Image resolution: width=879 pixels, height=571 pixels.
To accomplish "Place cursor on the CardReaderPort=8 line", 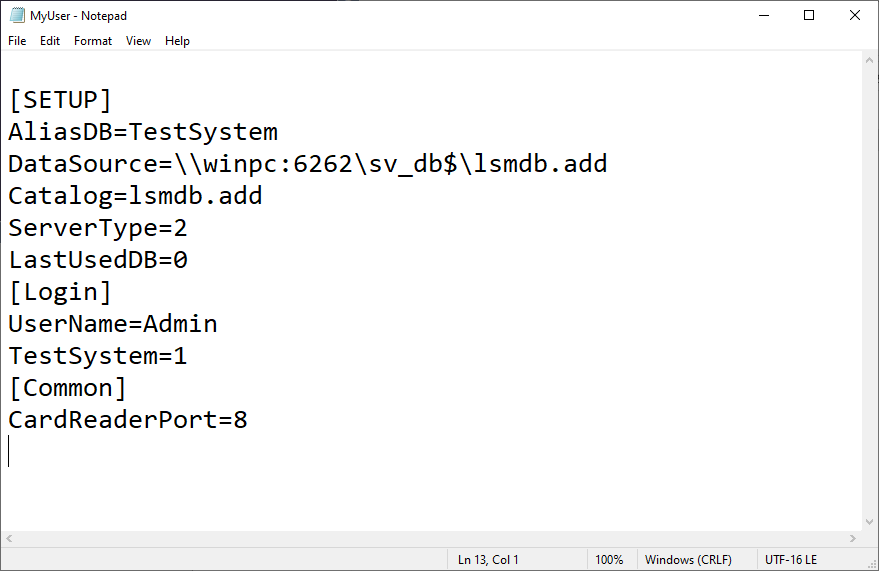I will click(128, 420).
